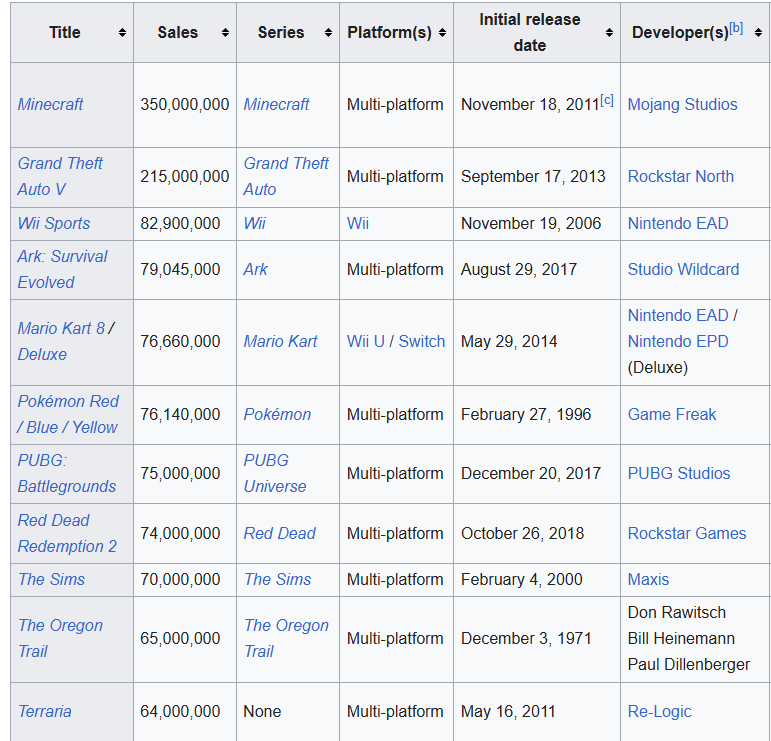
Task: Open Nintendo EPD developer link
Action: pyautogui.click(x=678, y=342)
